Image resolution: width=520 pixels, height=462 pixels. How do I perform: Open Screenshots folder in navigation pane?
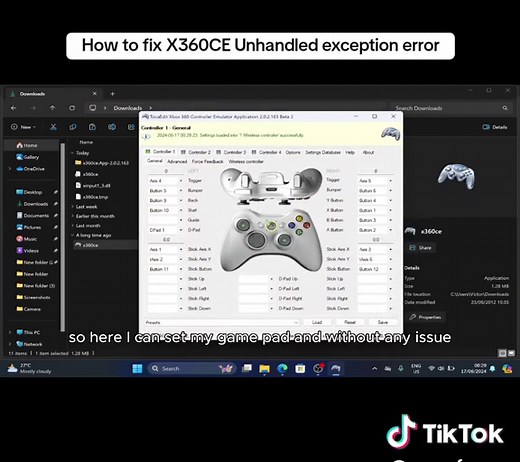(33, 297)
